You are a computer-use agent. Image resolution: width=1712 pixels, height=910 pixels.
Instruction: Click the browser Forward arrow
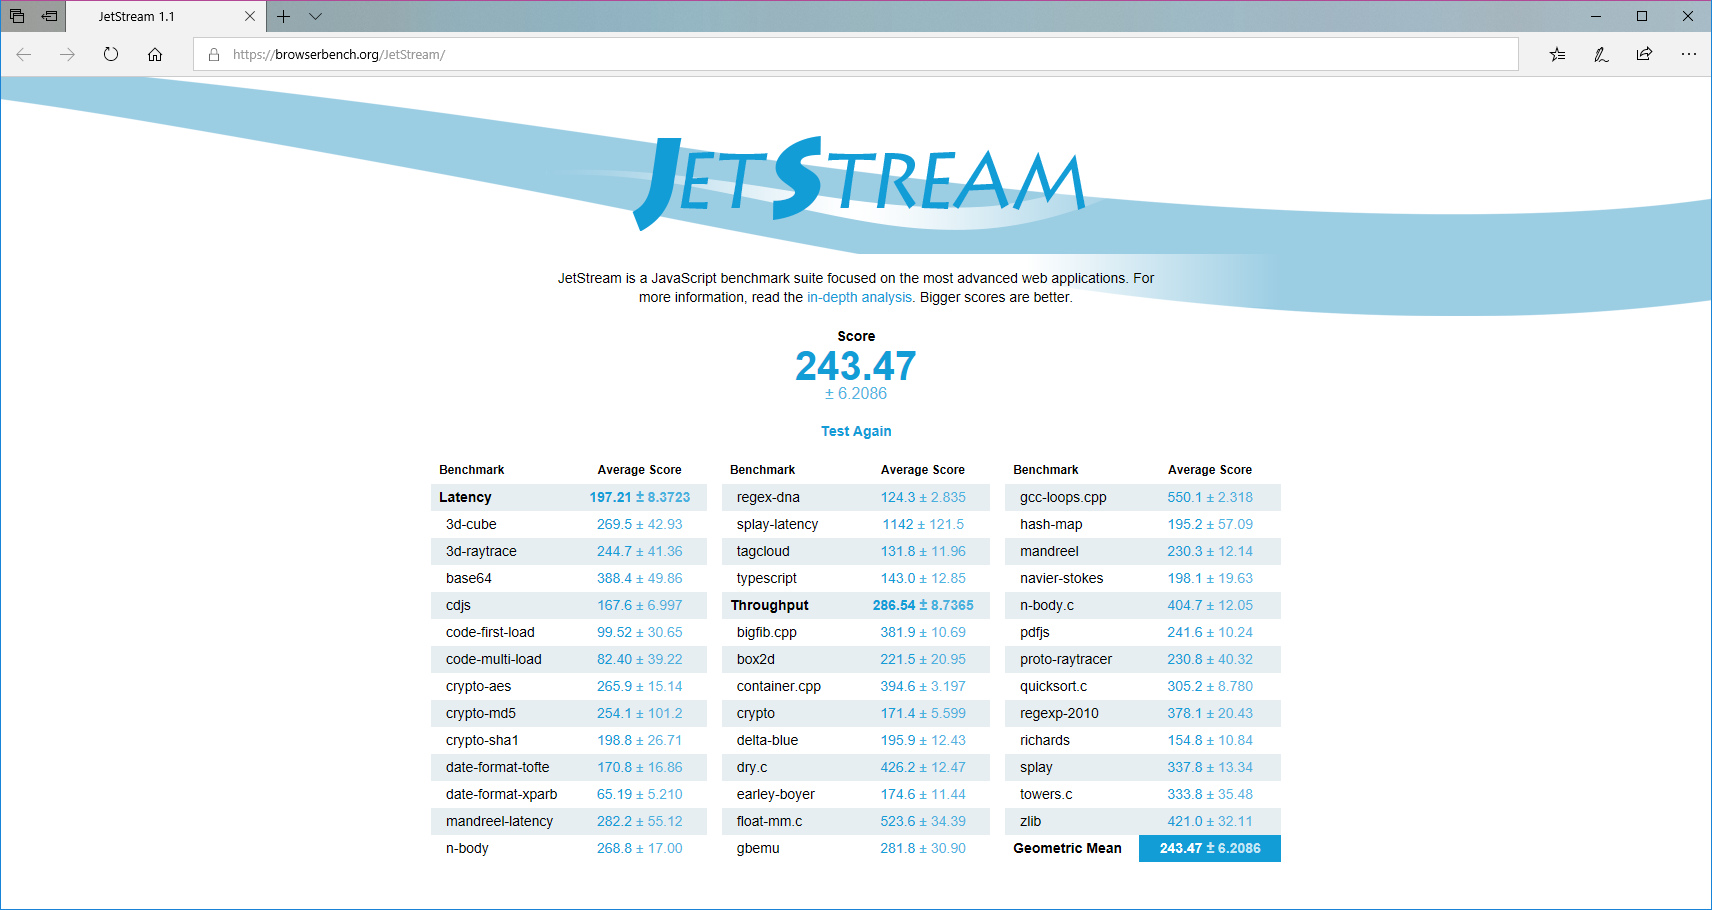point(67,55)
